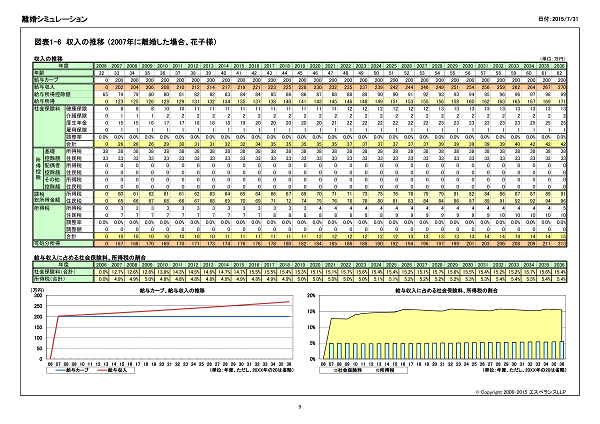
Task: Click the 雇用保険 row label
Action: click(77, 129)
